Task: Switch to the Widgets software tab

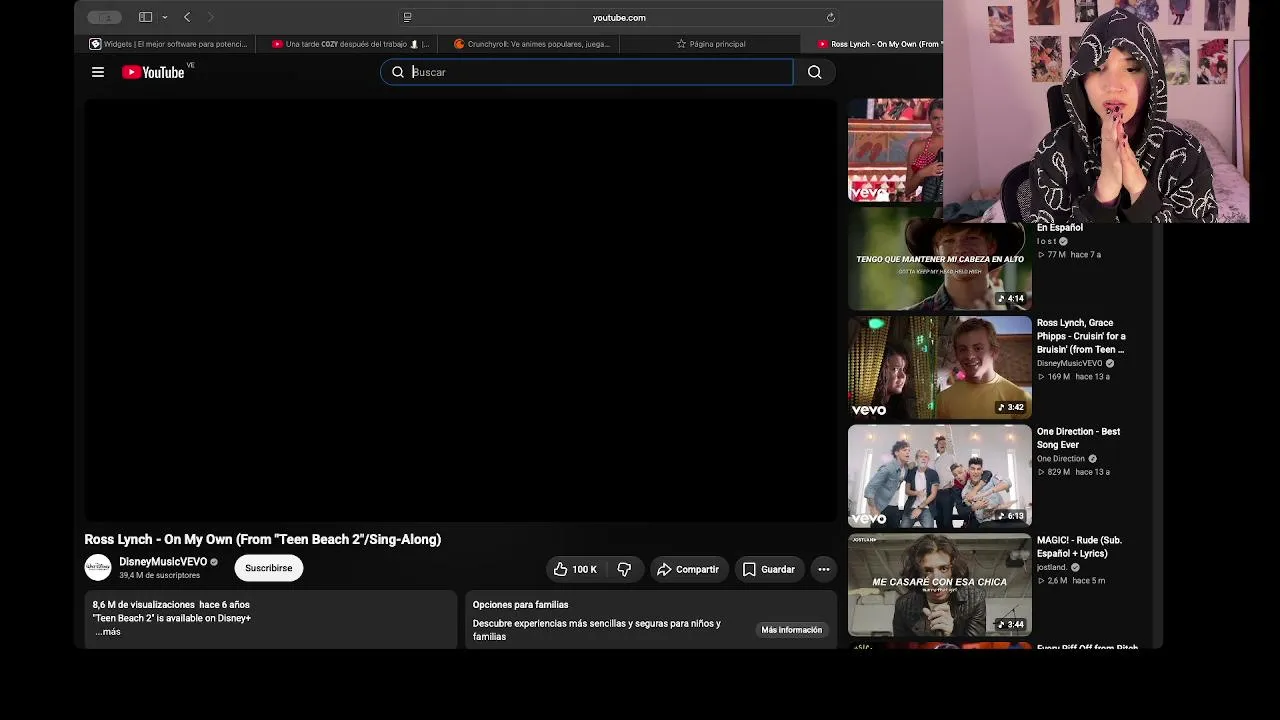Action: pos(168,44)
